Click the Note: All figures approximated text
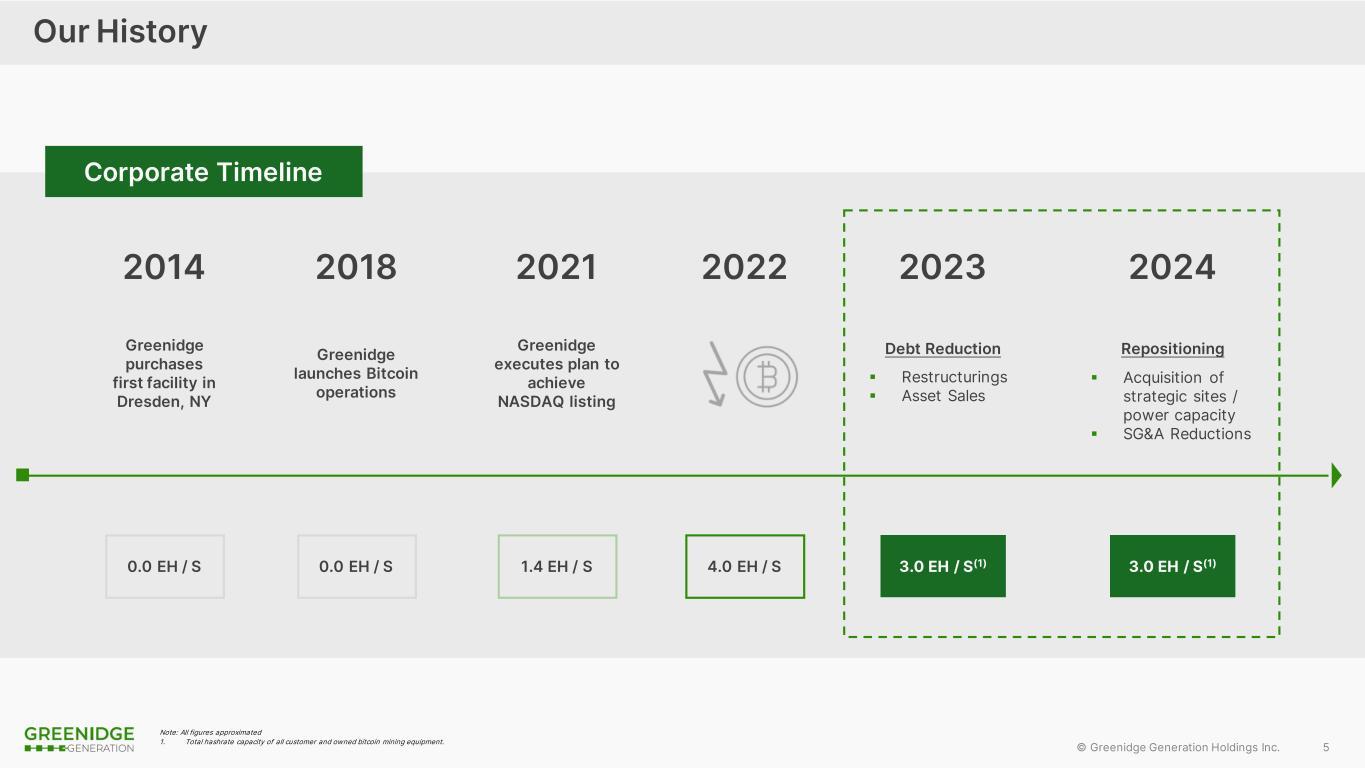1365x768 pixels. [211, 732]
